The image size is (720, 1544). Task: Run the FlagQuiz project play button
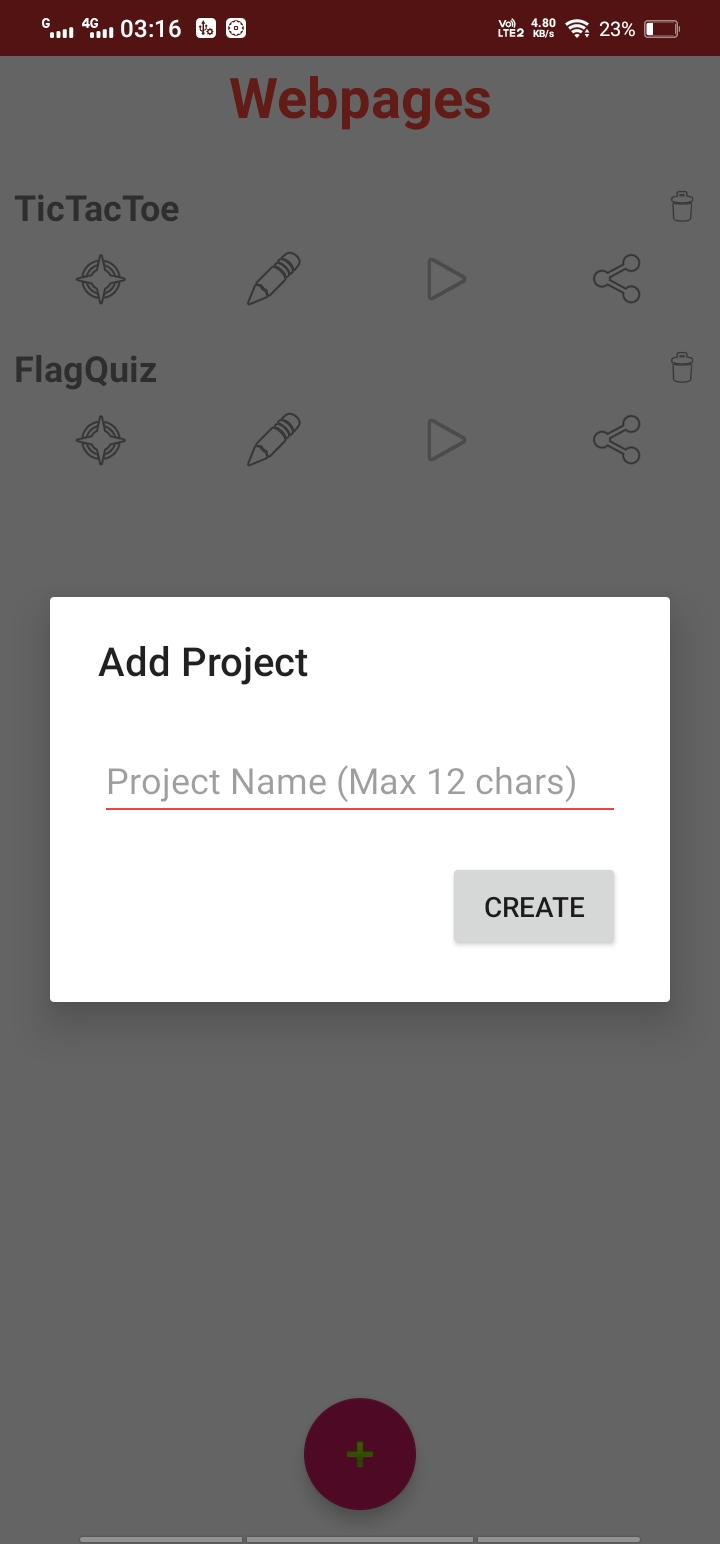pos(445,440)
